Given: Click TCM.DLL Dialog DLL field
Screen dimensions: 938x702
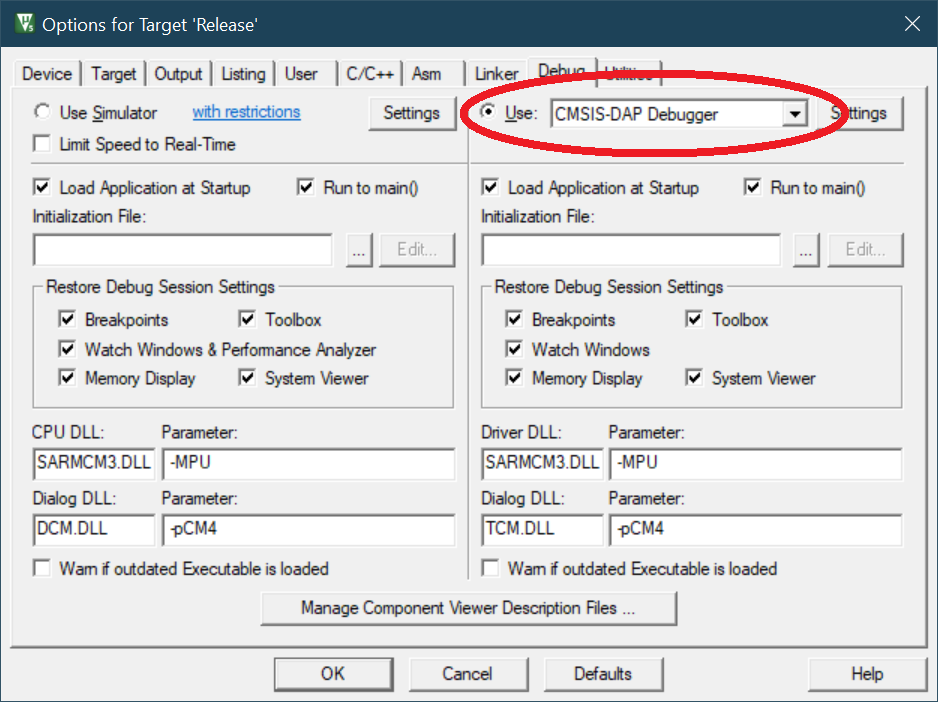Looking at the screenshot, I should [543, 530].
